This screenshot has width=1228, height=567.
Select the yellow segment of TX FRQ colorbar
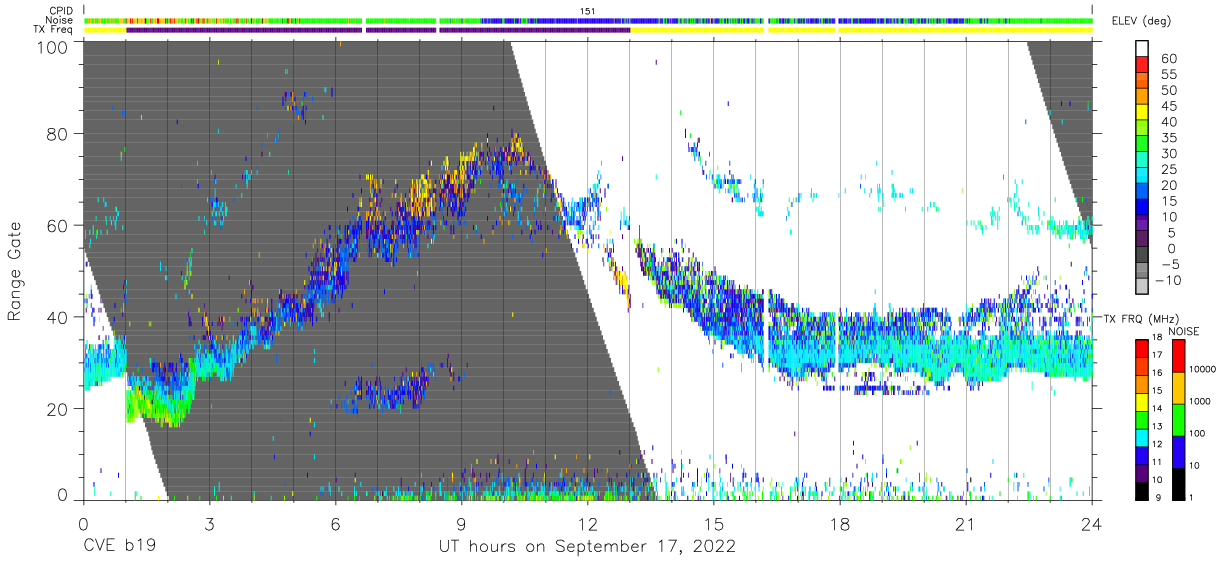pos(1142,401)
